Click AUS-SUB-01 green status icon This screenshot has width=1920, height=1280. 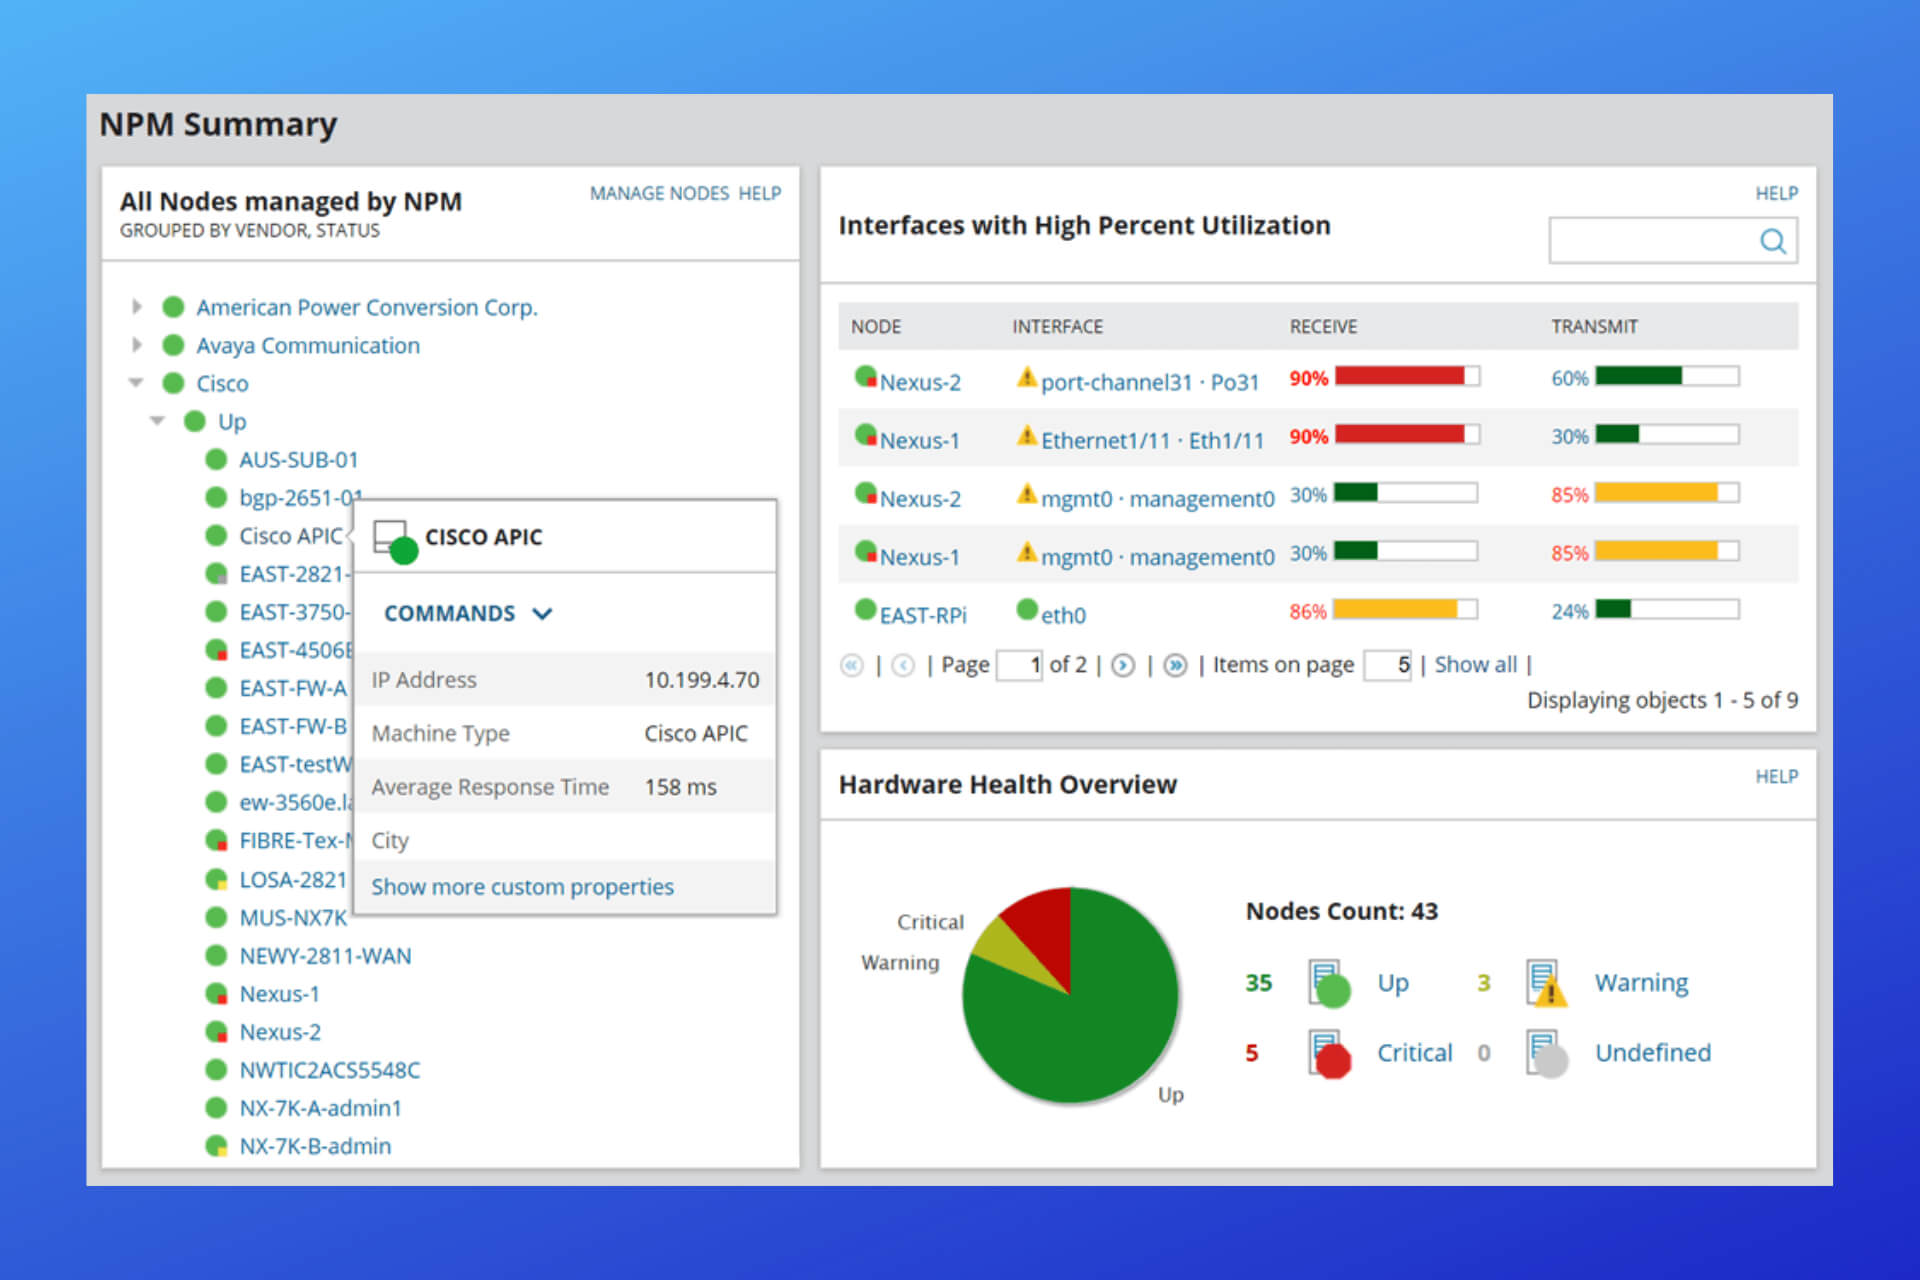click(x=216, y=459)
